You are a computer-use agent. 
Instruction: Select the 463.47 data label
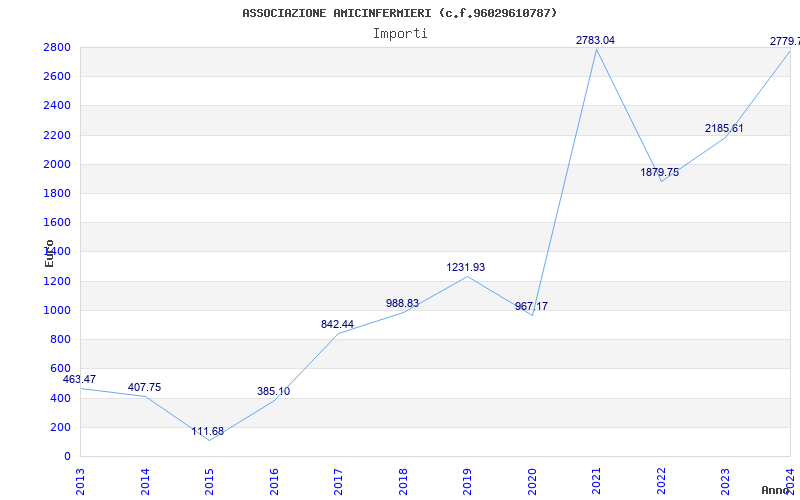tap(79, 380)
